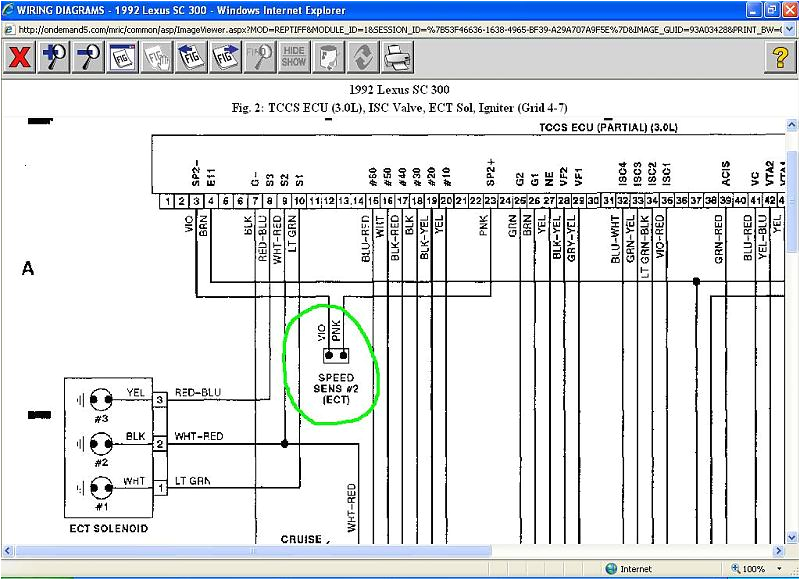Select the Zoom In magnifier tool
Image resolution: width=800 pixels, height=580 pixels.
[55, 57]
